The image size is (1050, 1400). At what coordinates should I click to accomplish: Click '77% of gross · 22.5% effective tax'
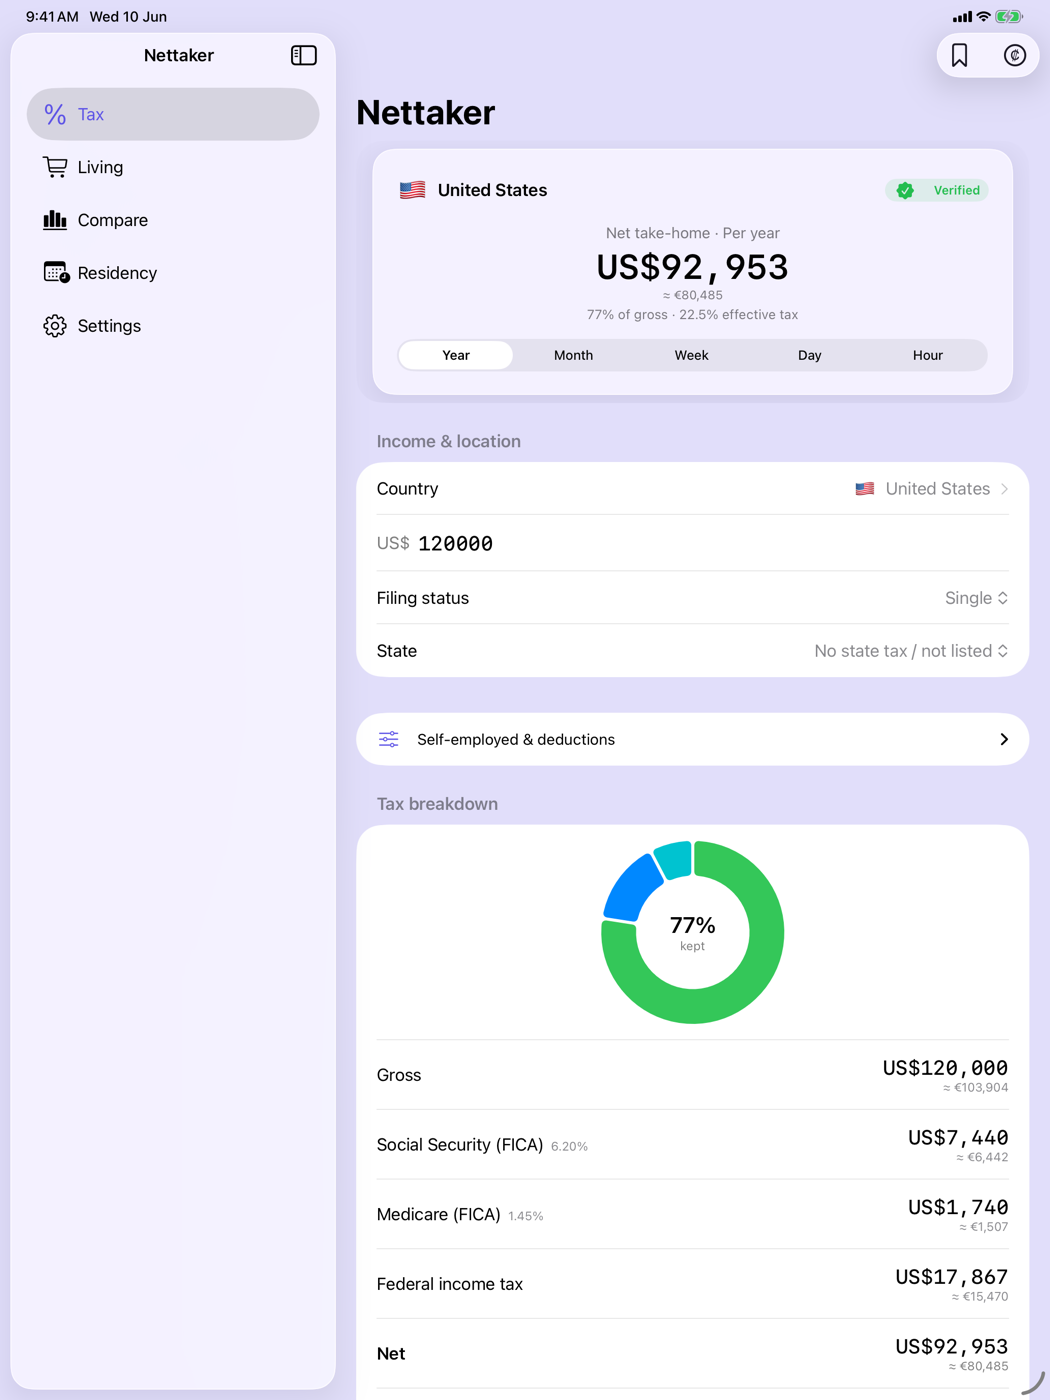pyautogui.click(x=692, y=314)
